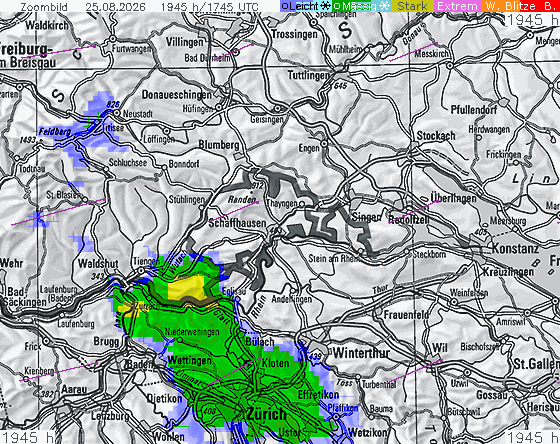Click the Konstanz city label

[x=515, y=248]
